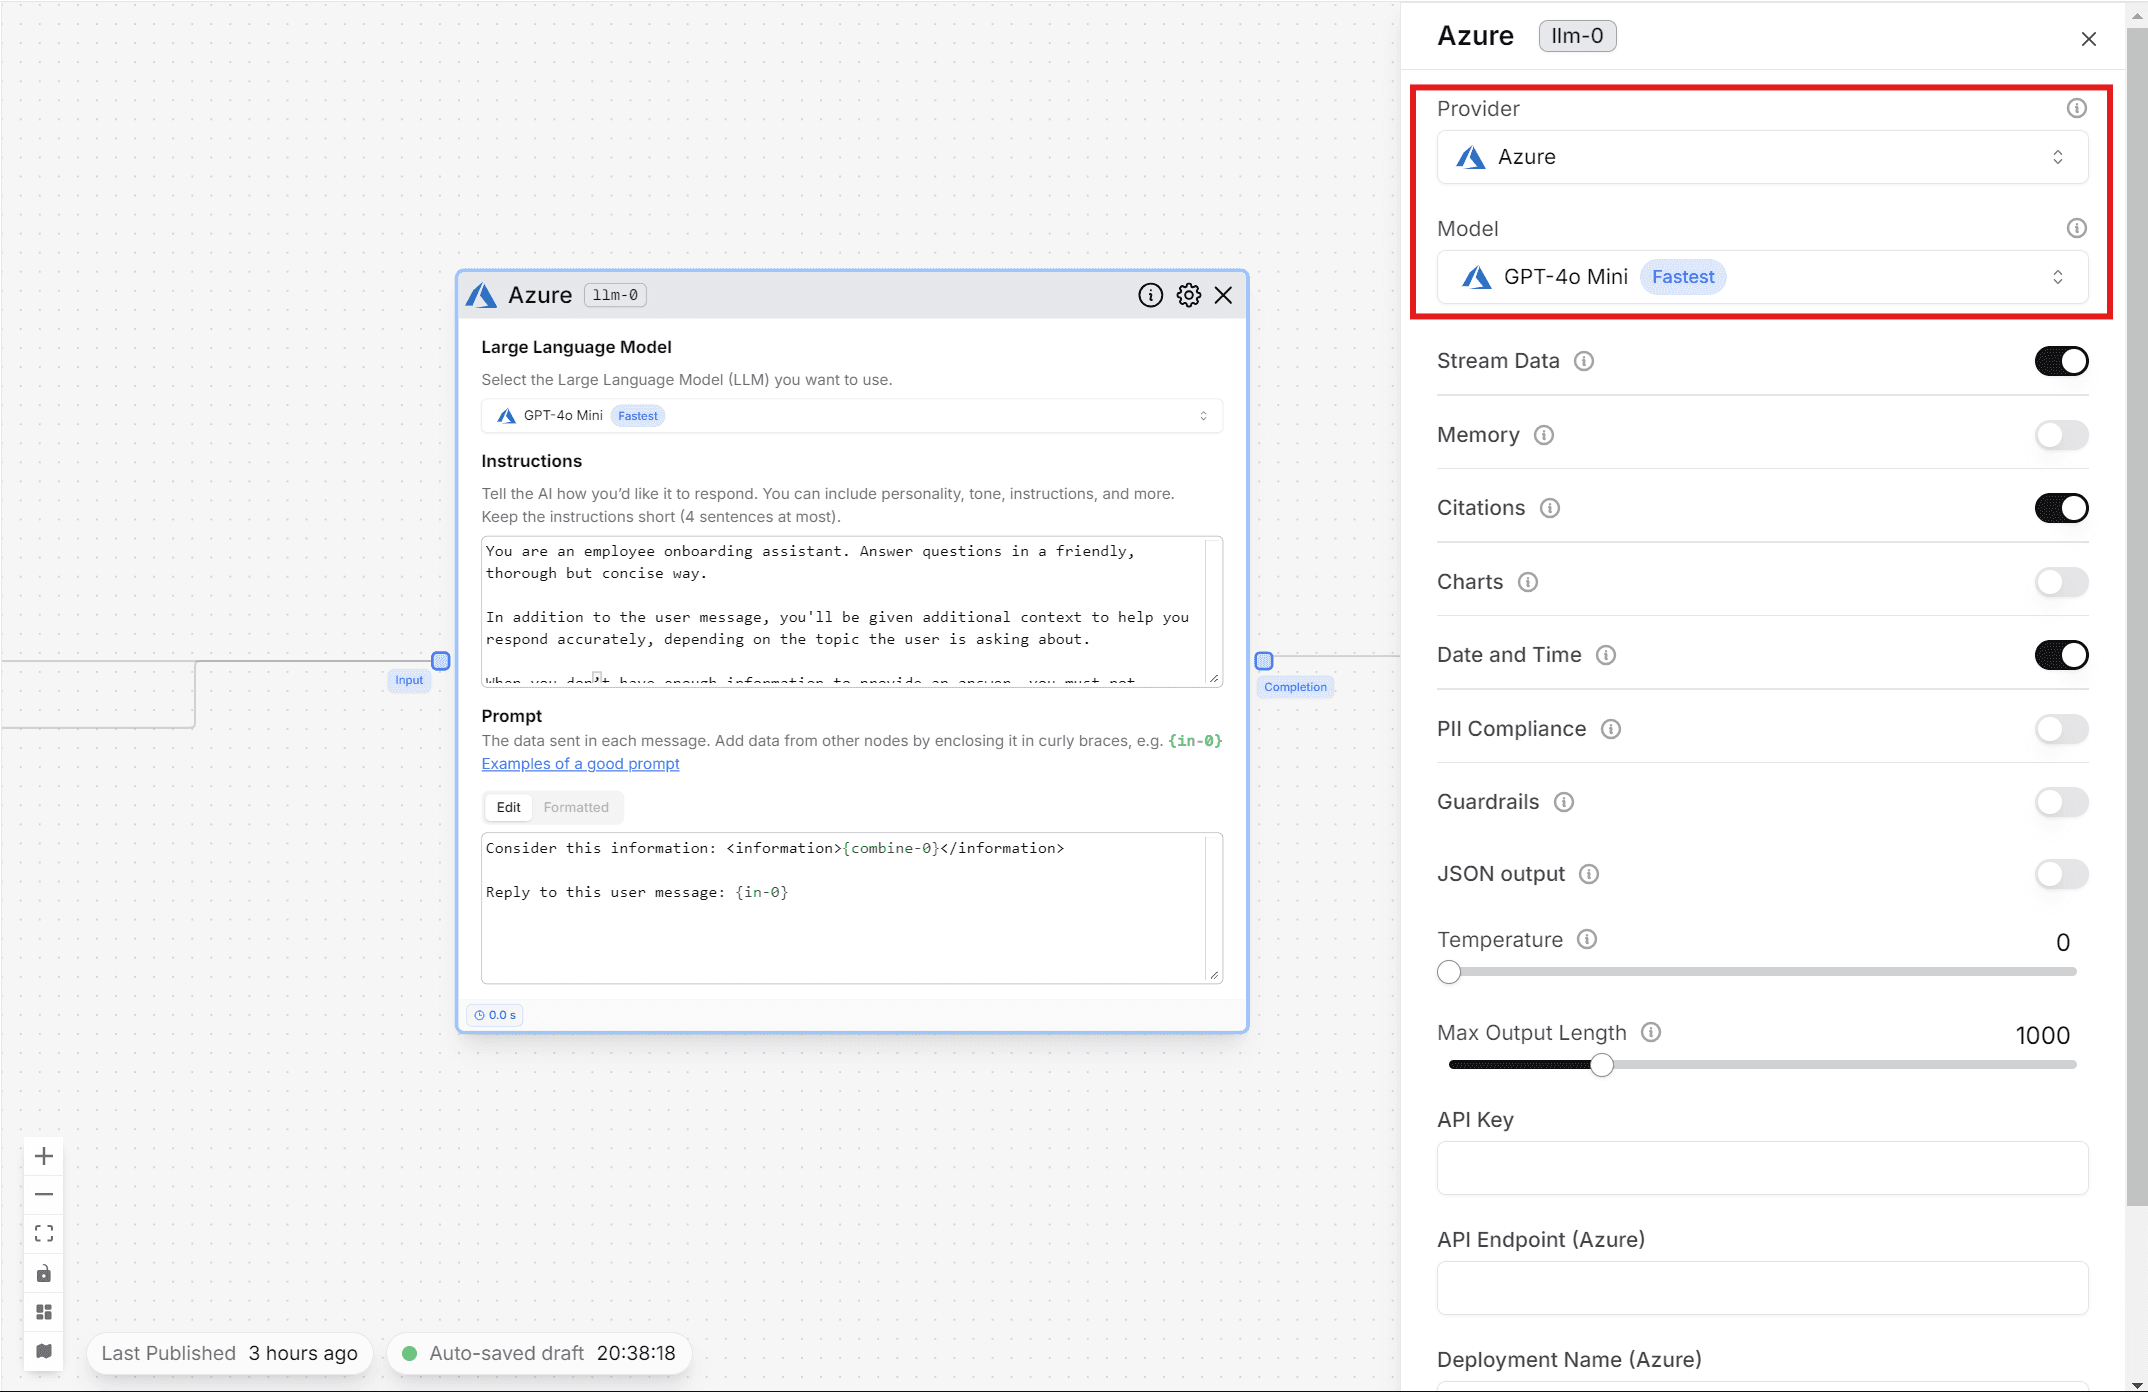The width and height of the screenshot is (2148, 1392).
Task: Click the Temperature value 0
Action: click(x=2062, y=942)
